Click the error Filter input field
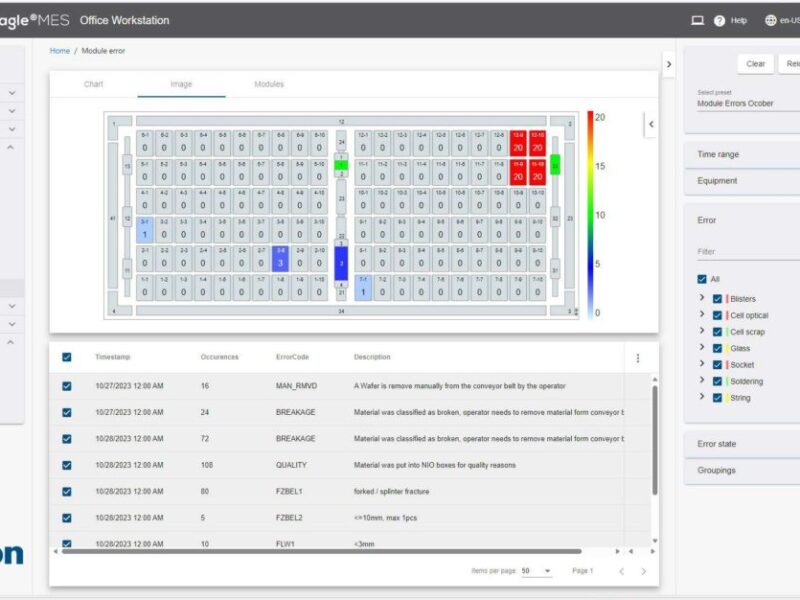Screen dimensions: 800x600 pyautogui.click(x=745, y=252)
